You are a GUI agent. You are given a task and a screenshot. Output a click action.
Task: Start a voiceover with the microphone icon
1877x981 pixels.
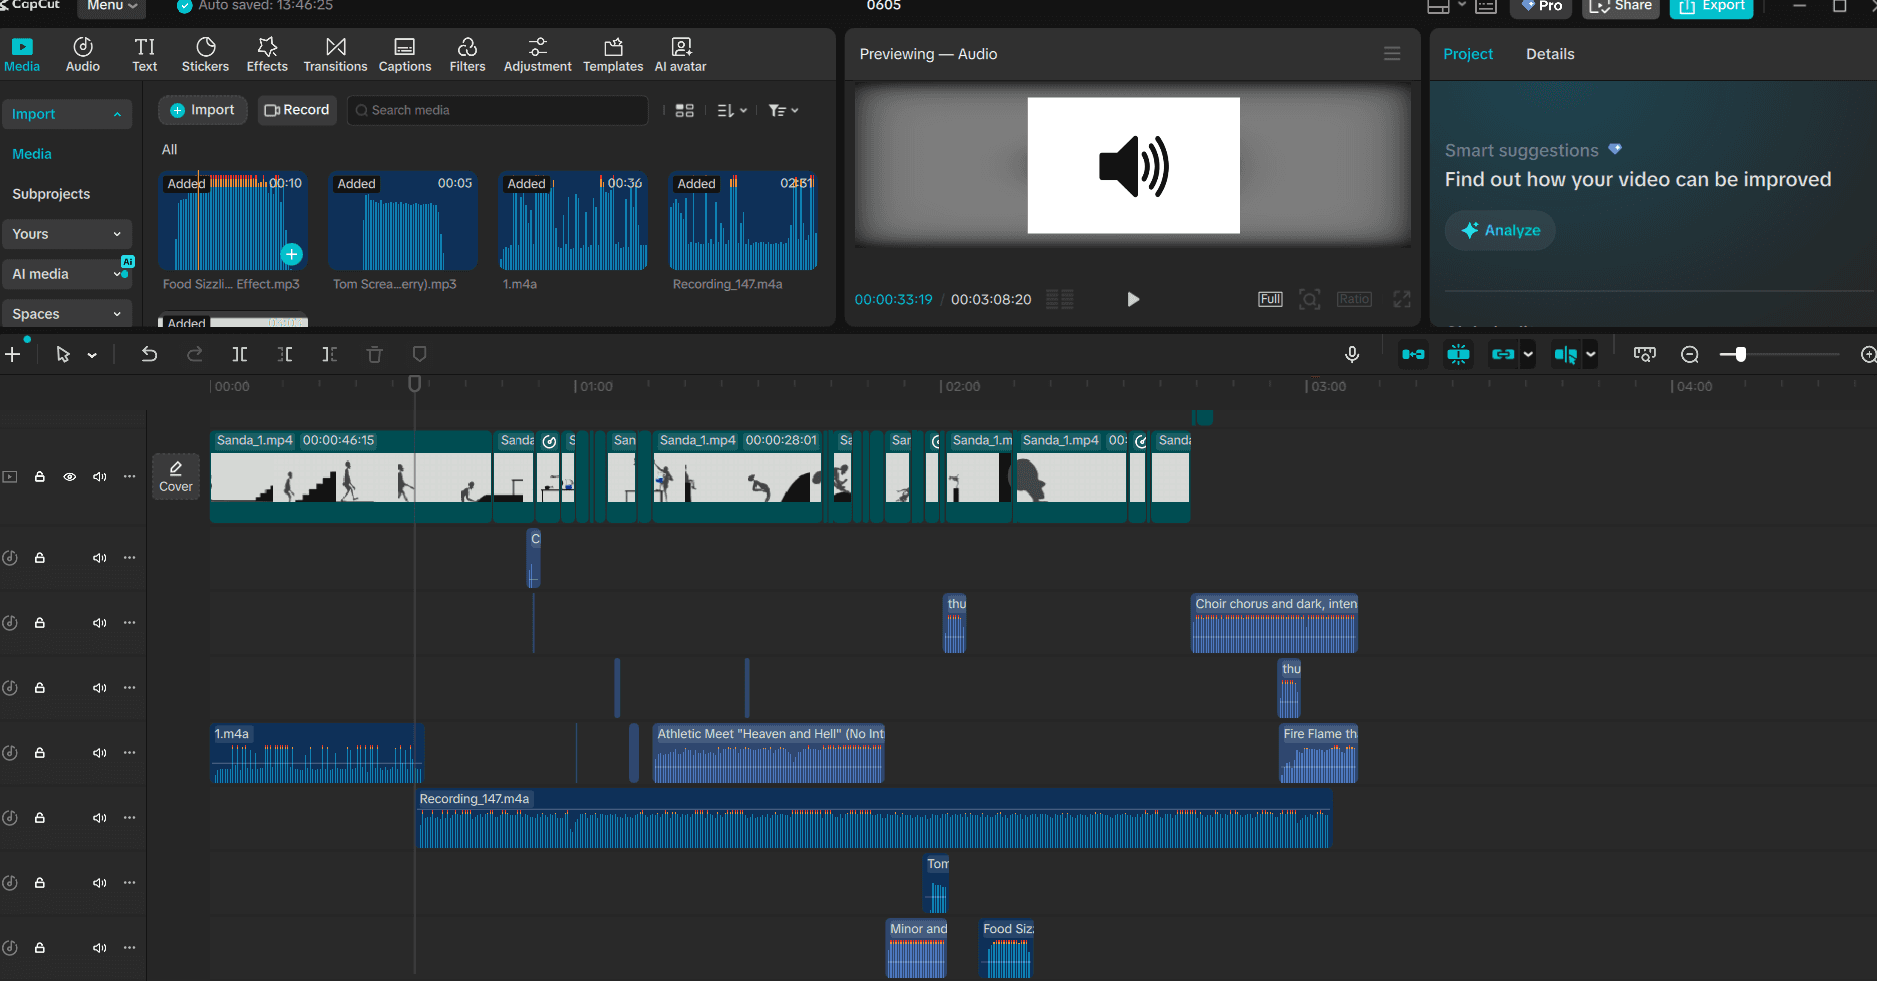pos(1352,354)
